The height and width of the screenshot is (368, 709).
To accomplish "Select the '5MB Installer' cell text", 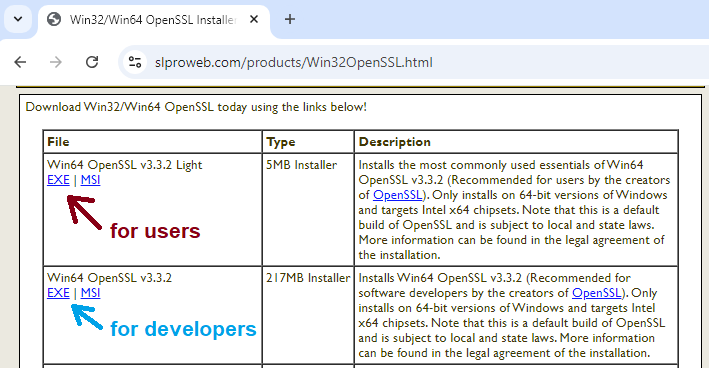I will click(302, 165).
